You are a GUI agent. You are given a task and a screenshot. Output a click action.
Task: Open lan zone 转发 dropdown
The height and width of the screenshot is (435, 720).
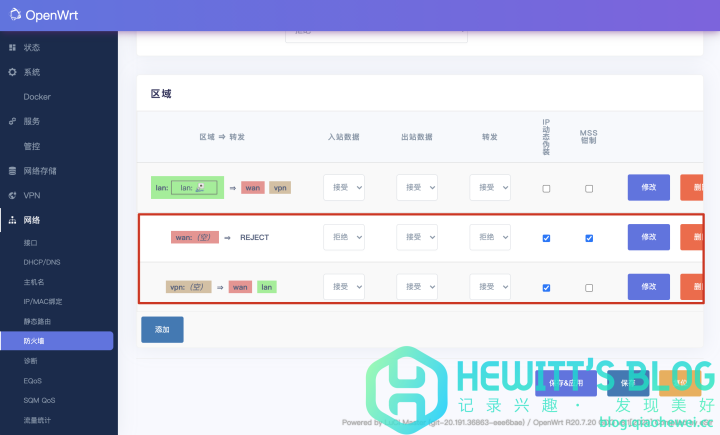tap(490, 187)
